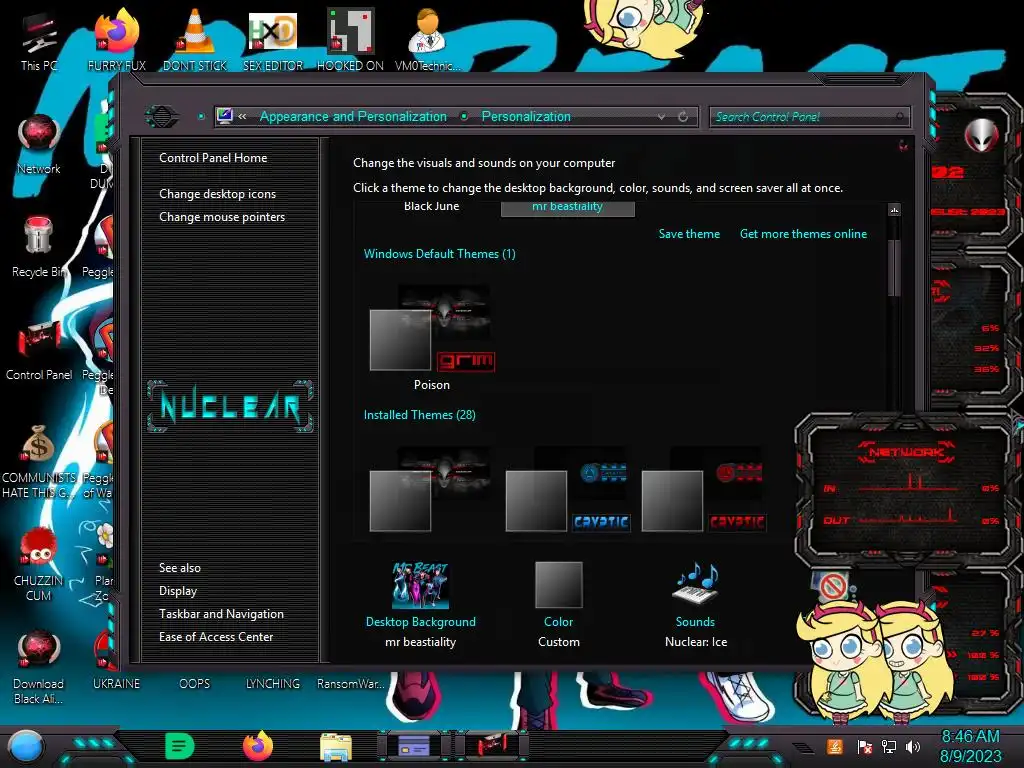Click the Control Panel icon in address bar
1024x768 pixels.
tap(225, 116)
